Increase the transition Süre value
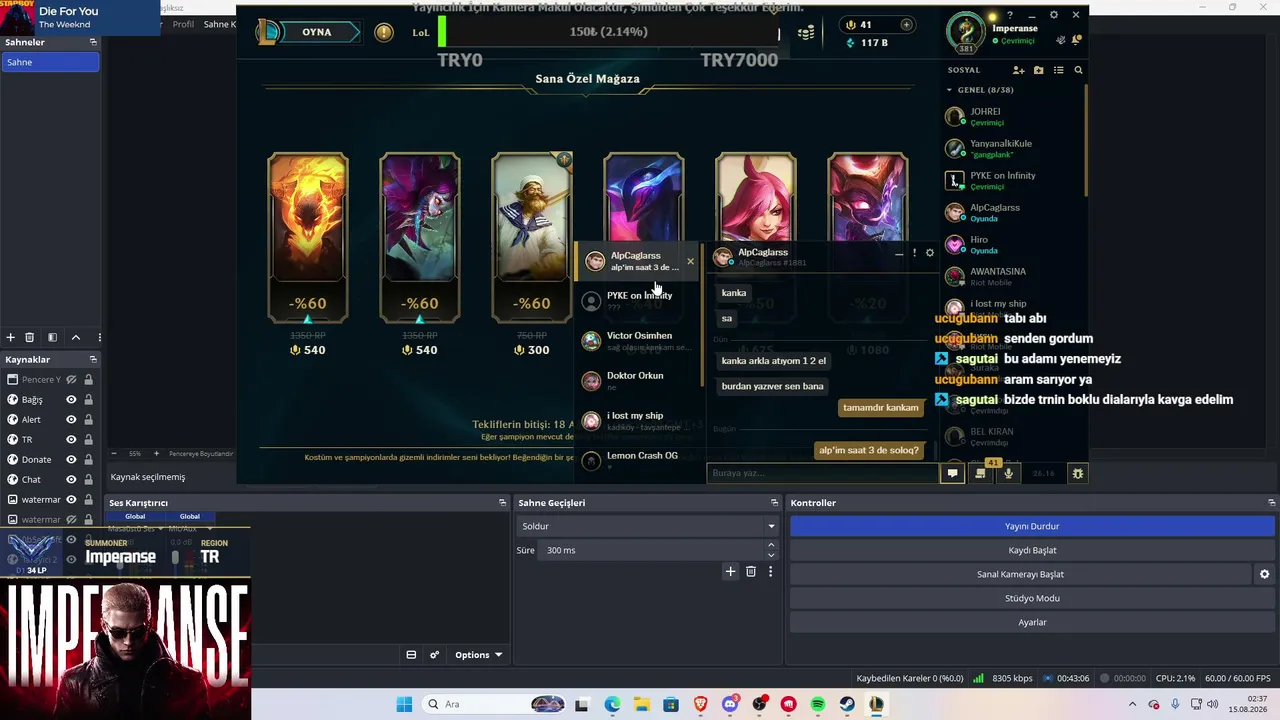 [771, 545]
